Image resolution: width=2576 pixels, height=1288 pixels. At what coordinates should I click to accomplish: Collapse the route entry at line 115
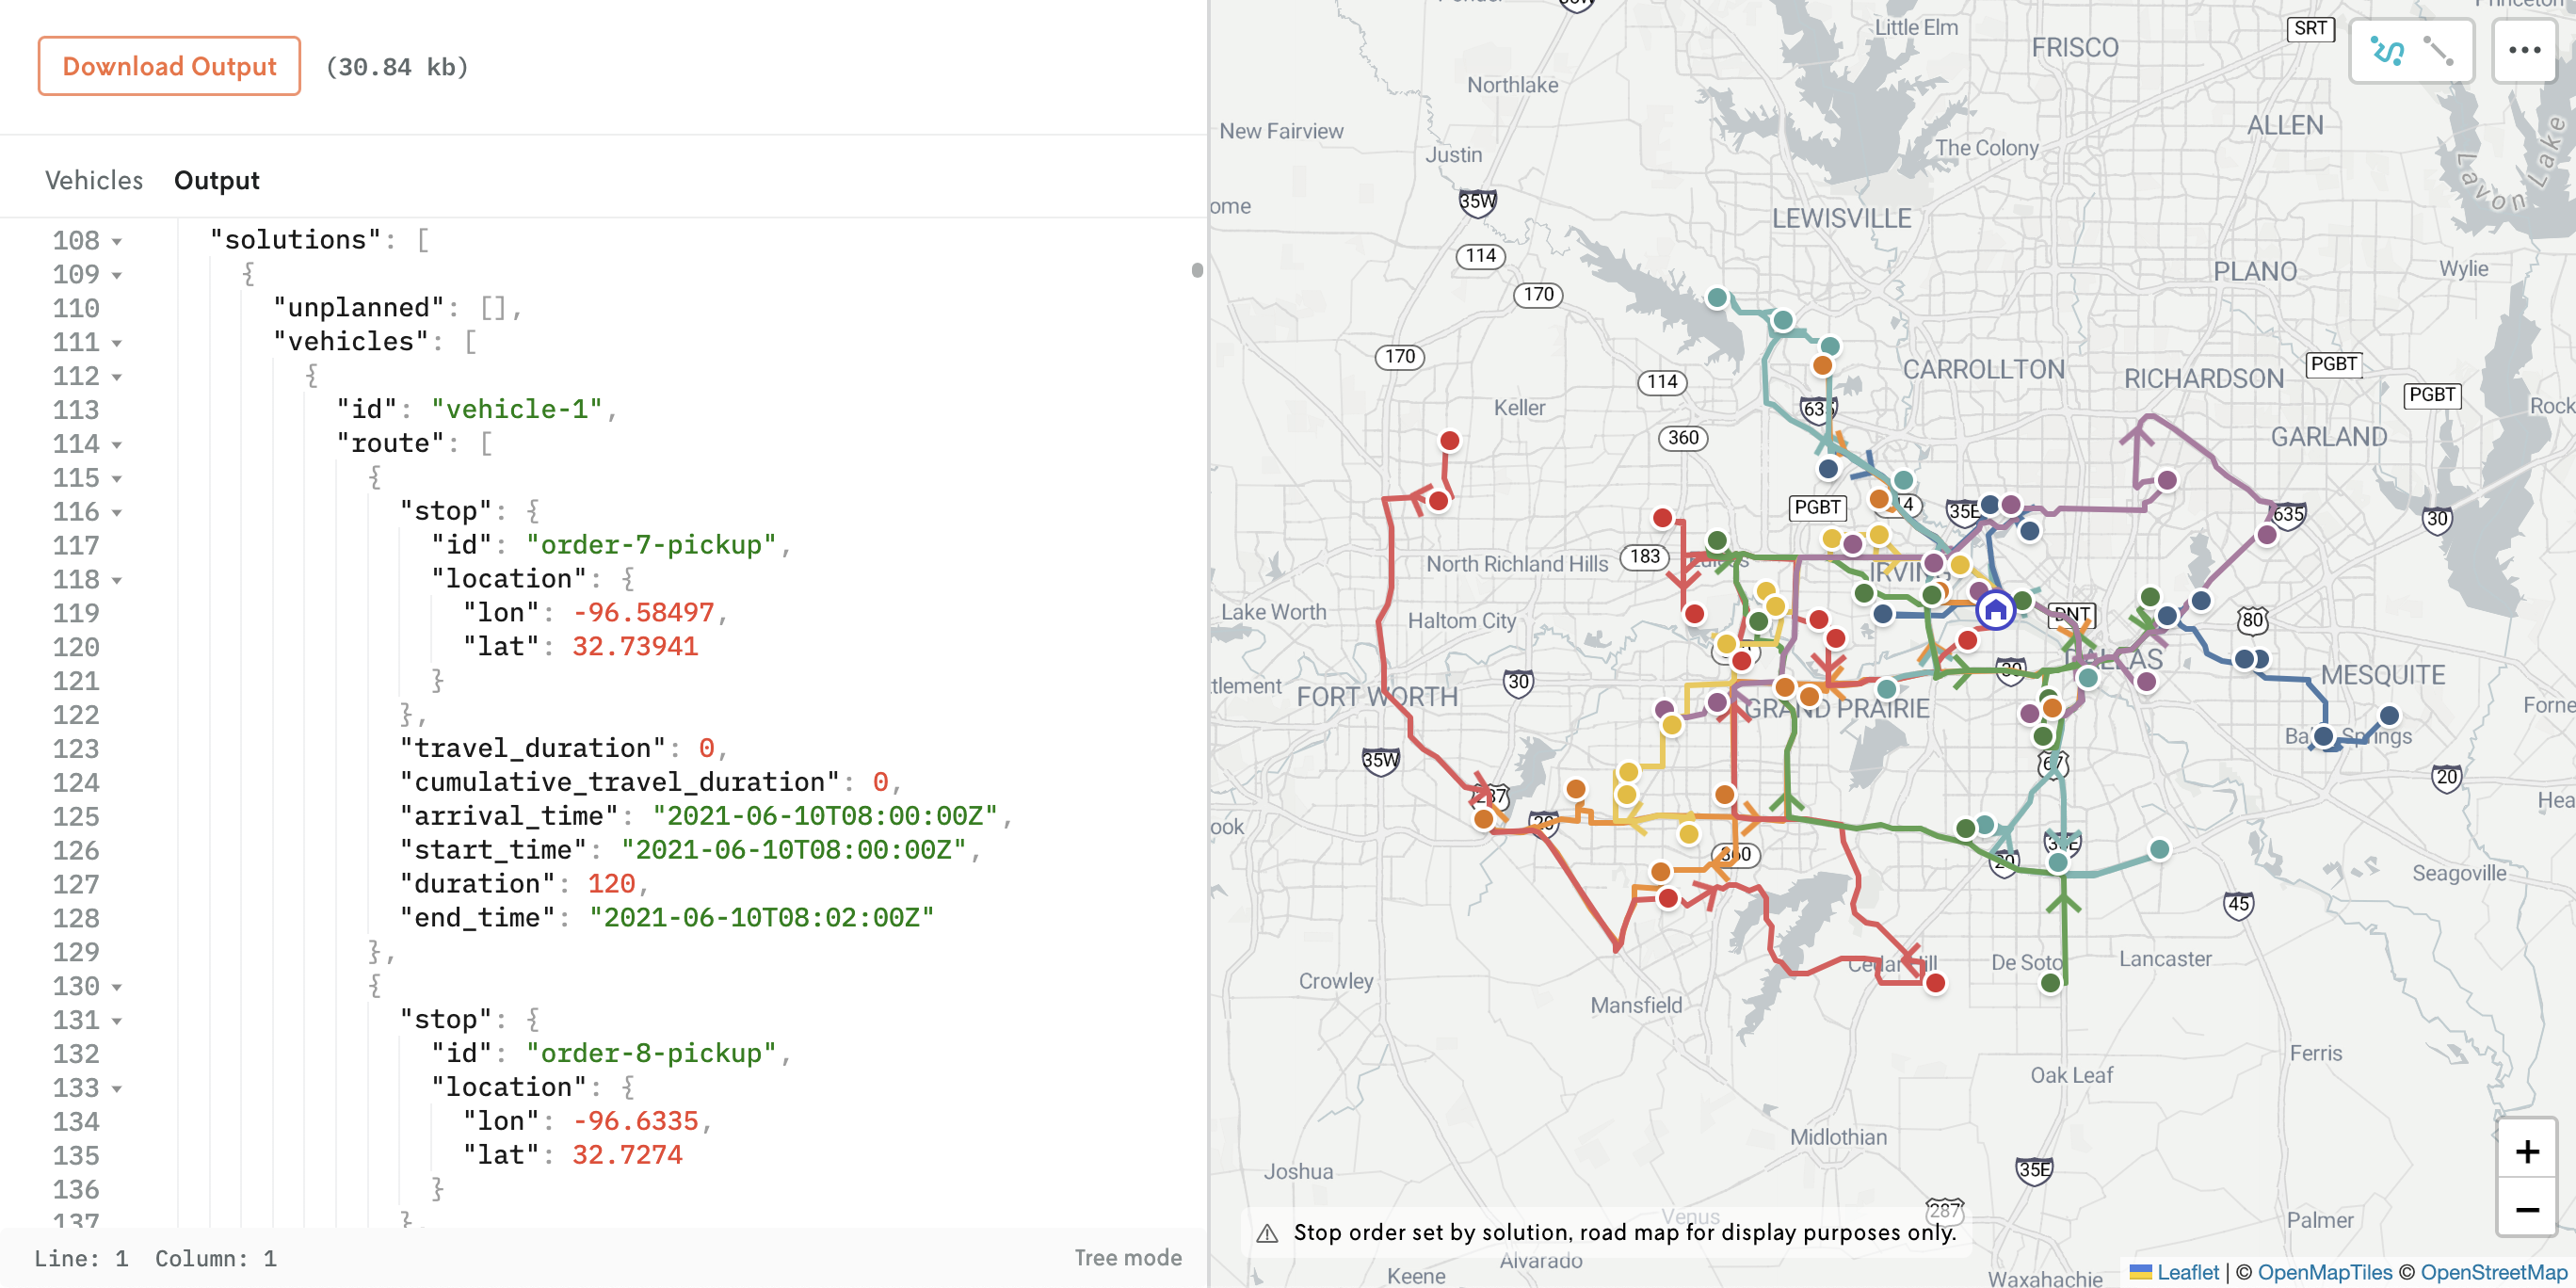(x=117, y=479)
